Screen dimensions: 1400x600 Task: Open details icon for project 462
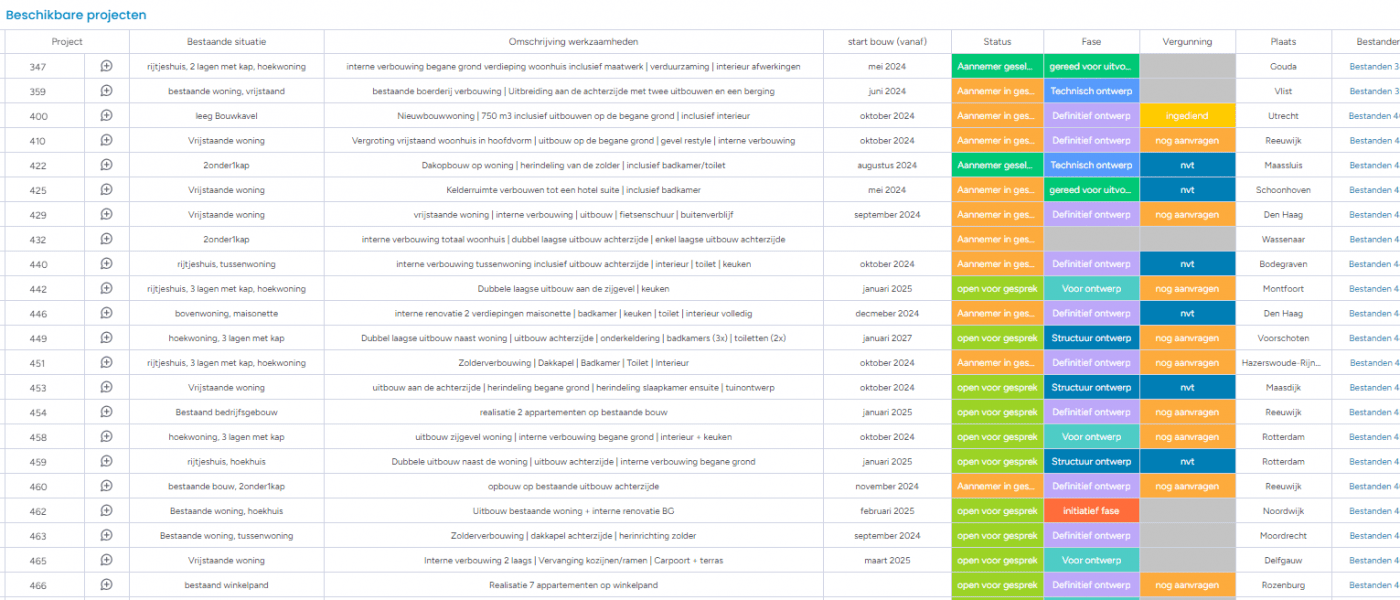click(x=107, y=510)
